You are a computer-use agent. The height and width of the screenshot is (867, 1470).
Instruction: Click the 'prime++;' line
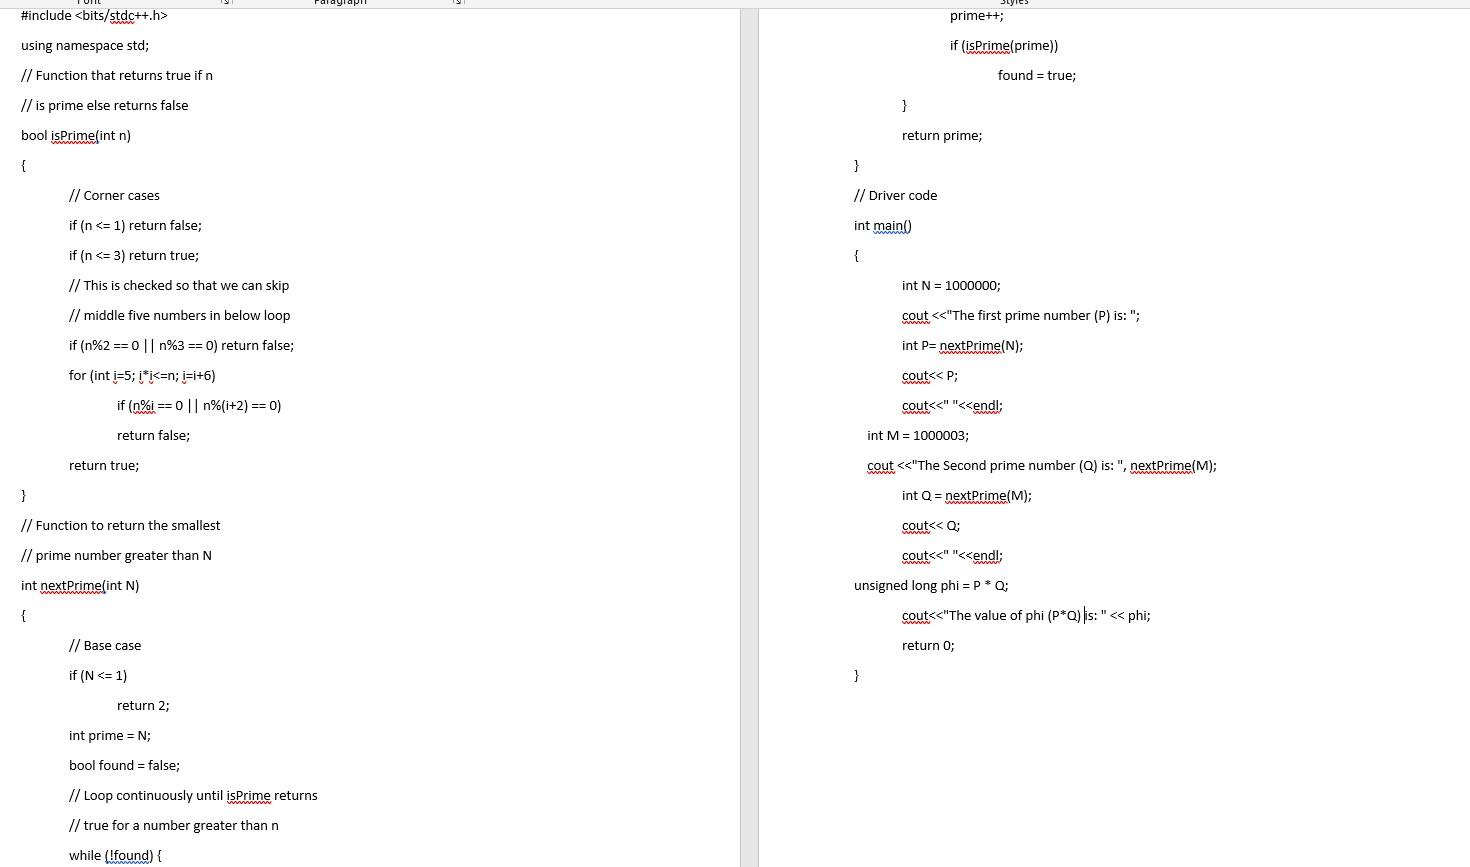[x=977, y=15]
